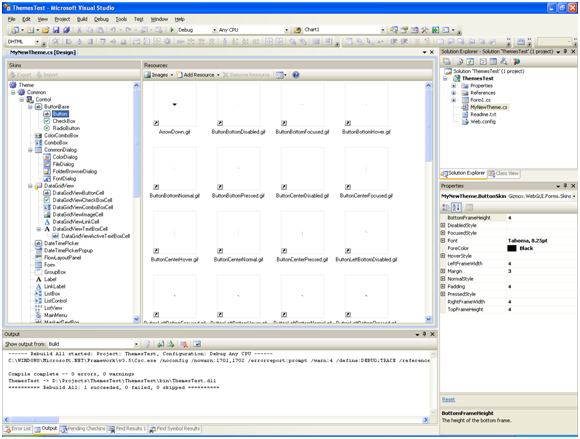Viewport: 580px width, 439px height.
Task: Select the Button skin node
Action: click(x=60, y=114)
